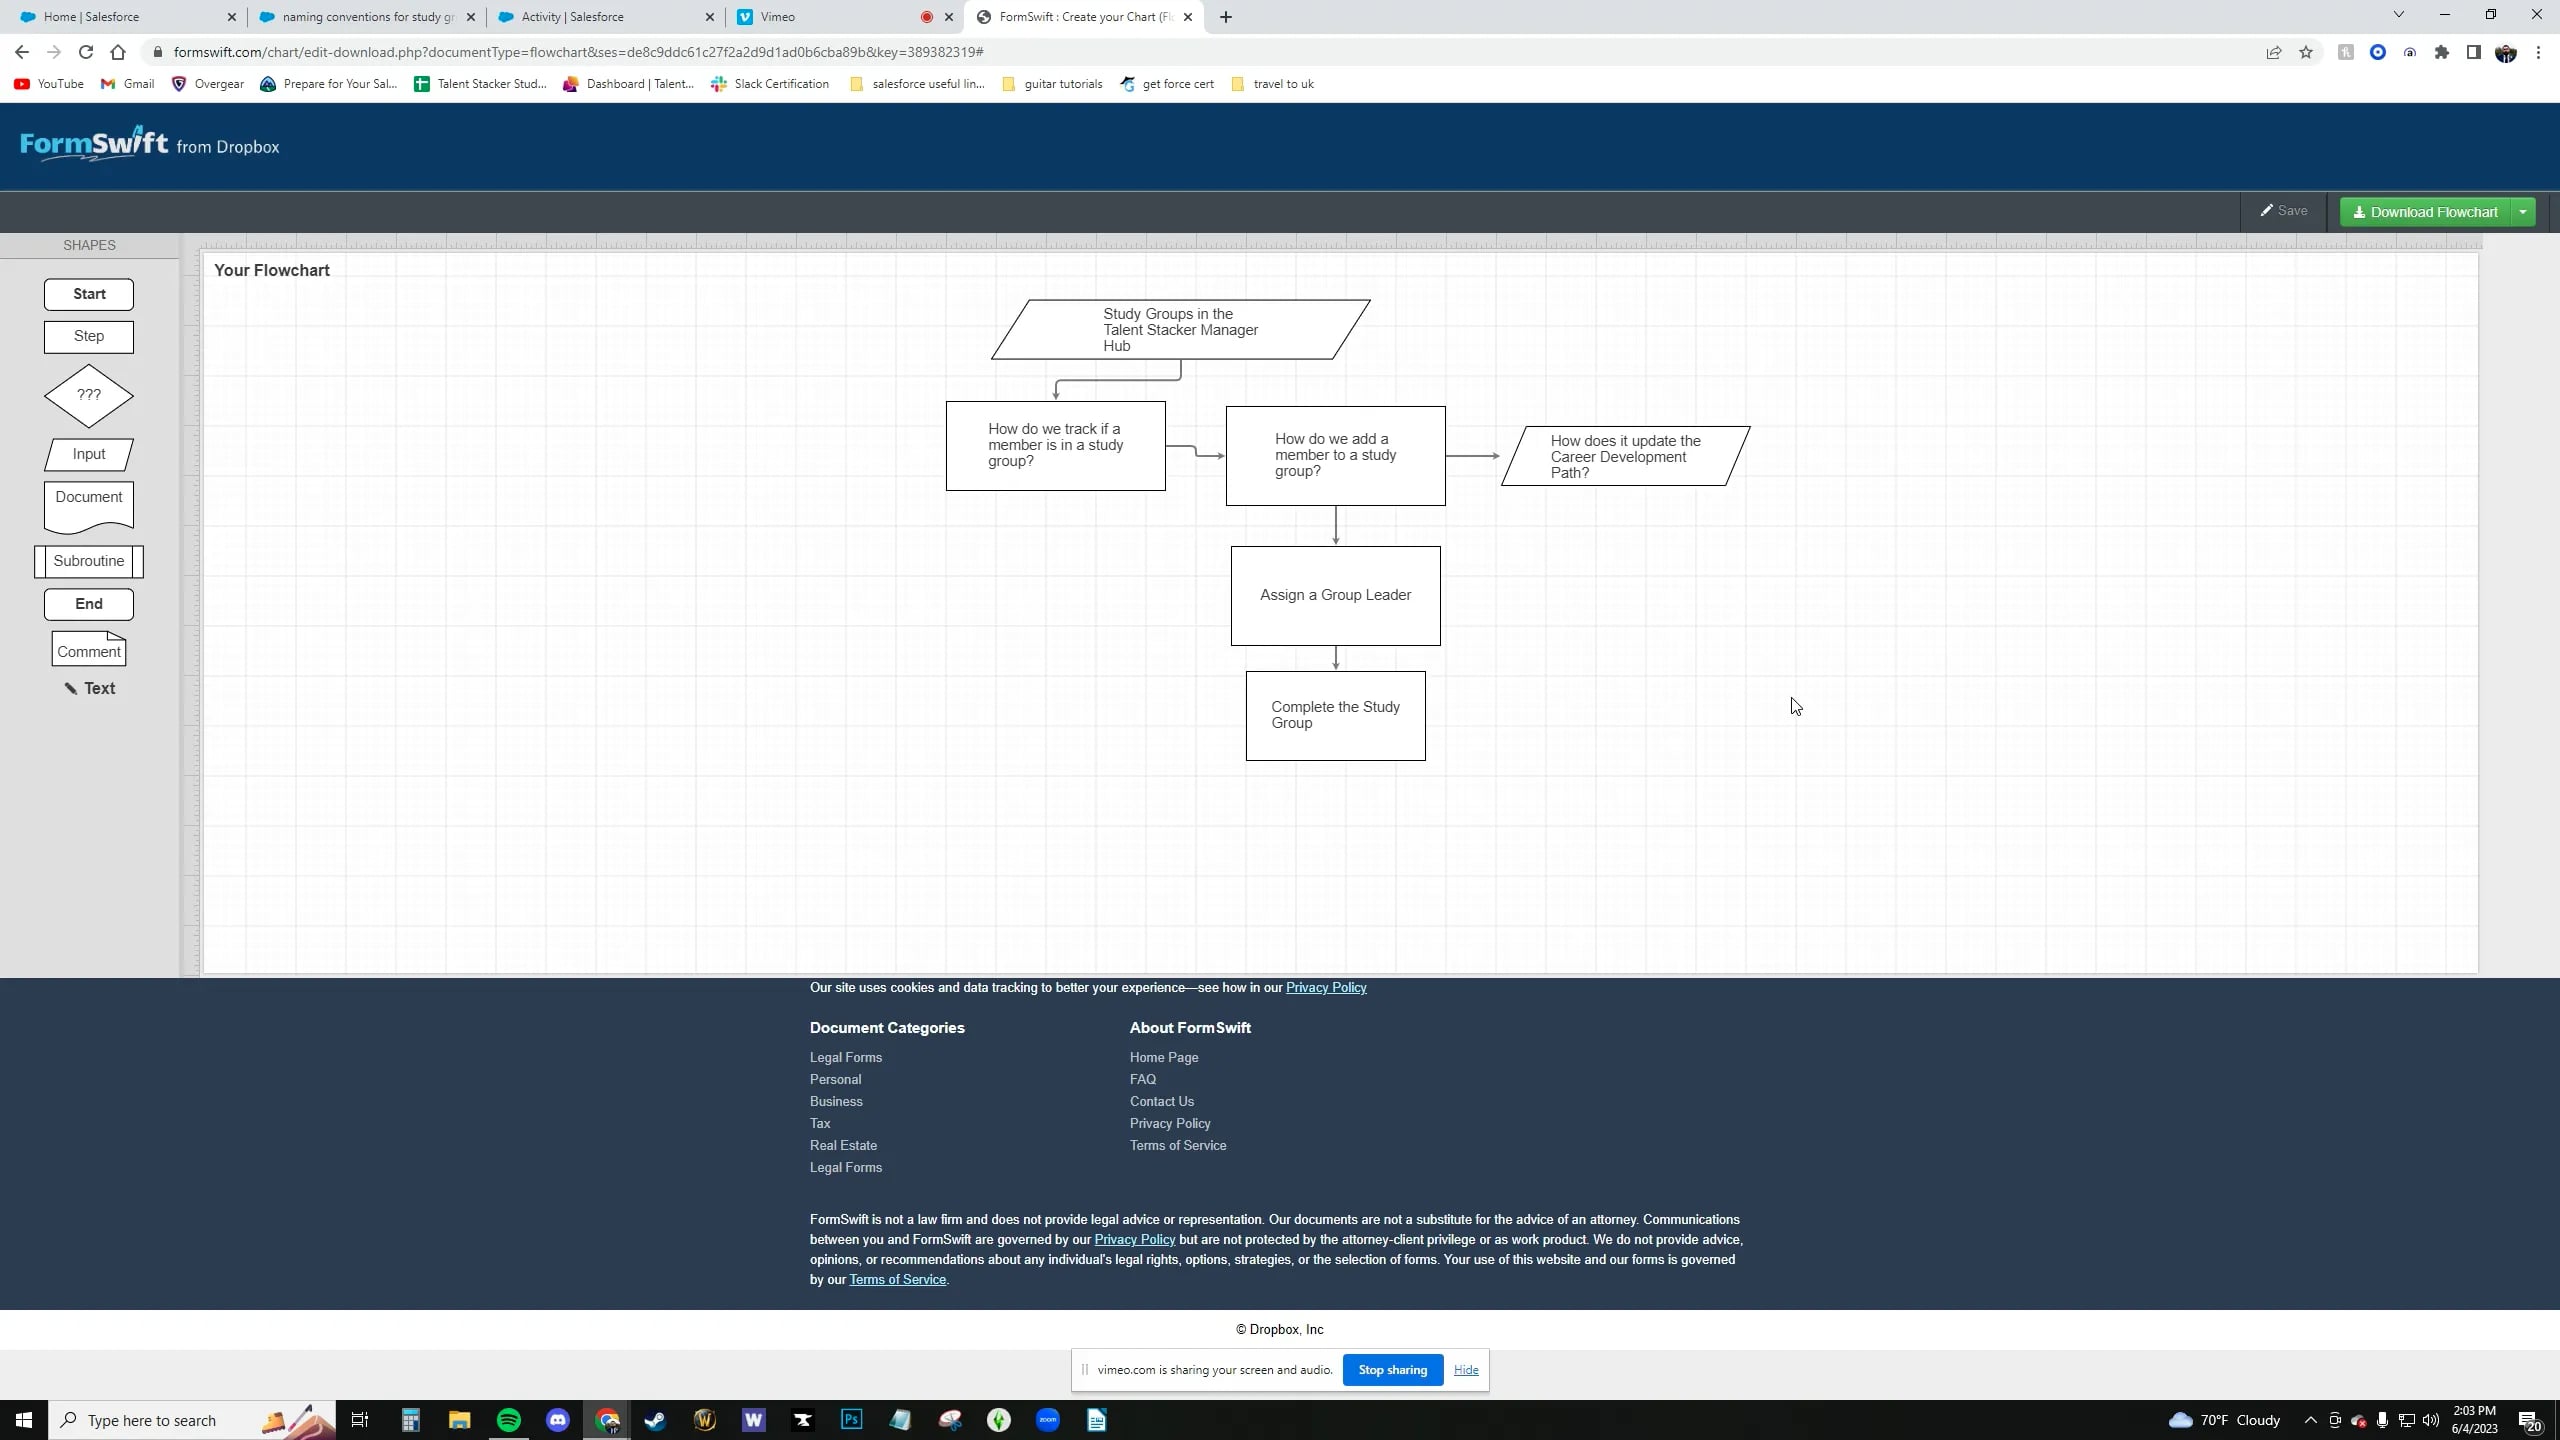
Task: Open the Terms of Service footer link
Action: (x=1177, y=1145)
